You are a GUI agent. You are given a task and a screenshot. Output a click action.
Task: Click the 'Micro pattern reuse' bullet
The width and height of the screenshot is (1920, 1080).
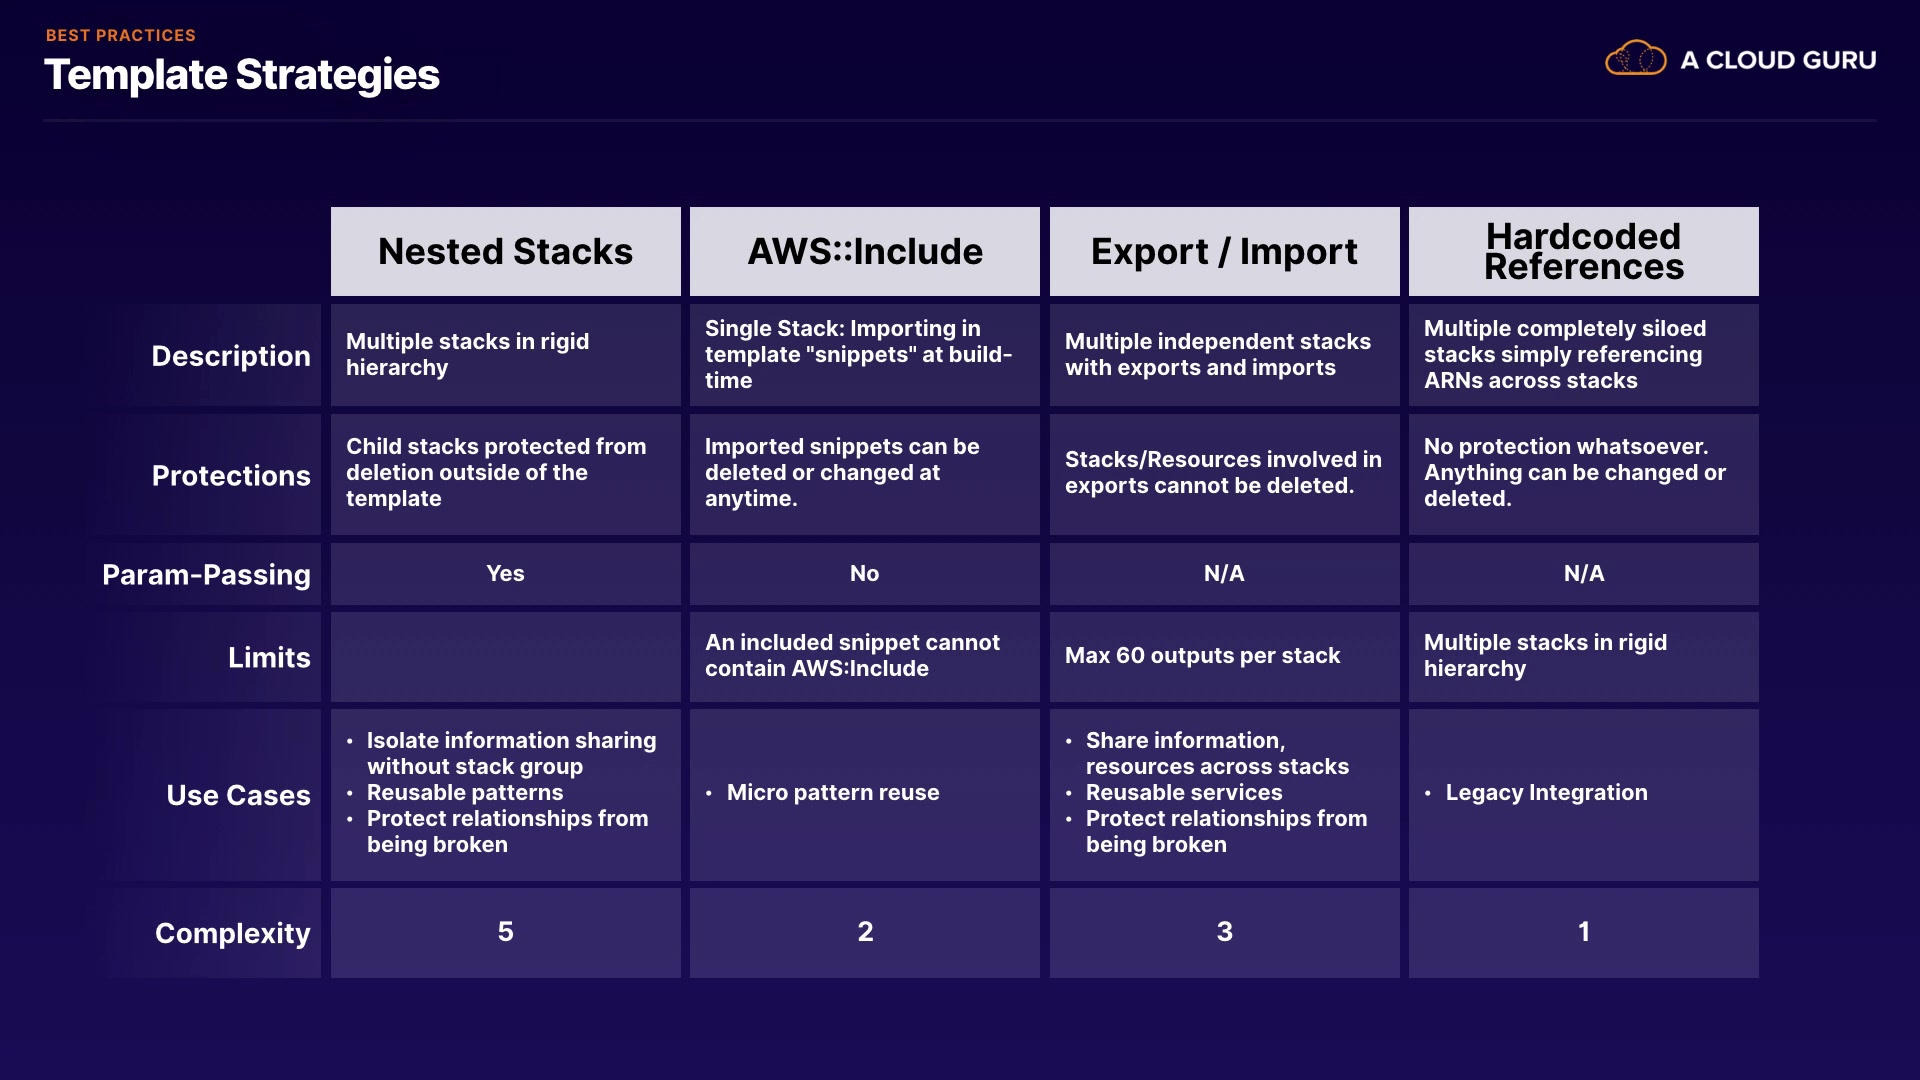[x=832, y=793]
